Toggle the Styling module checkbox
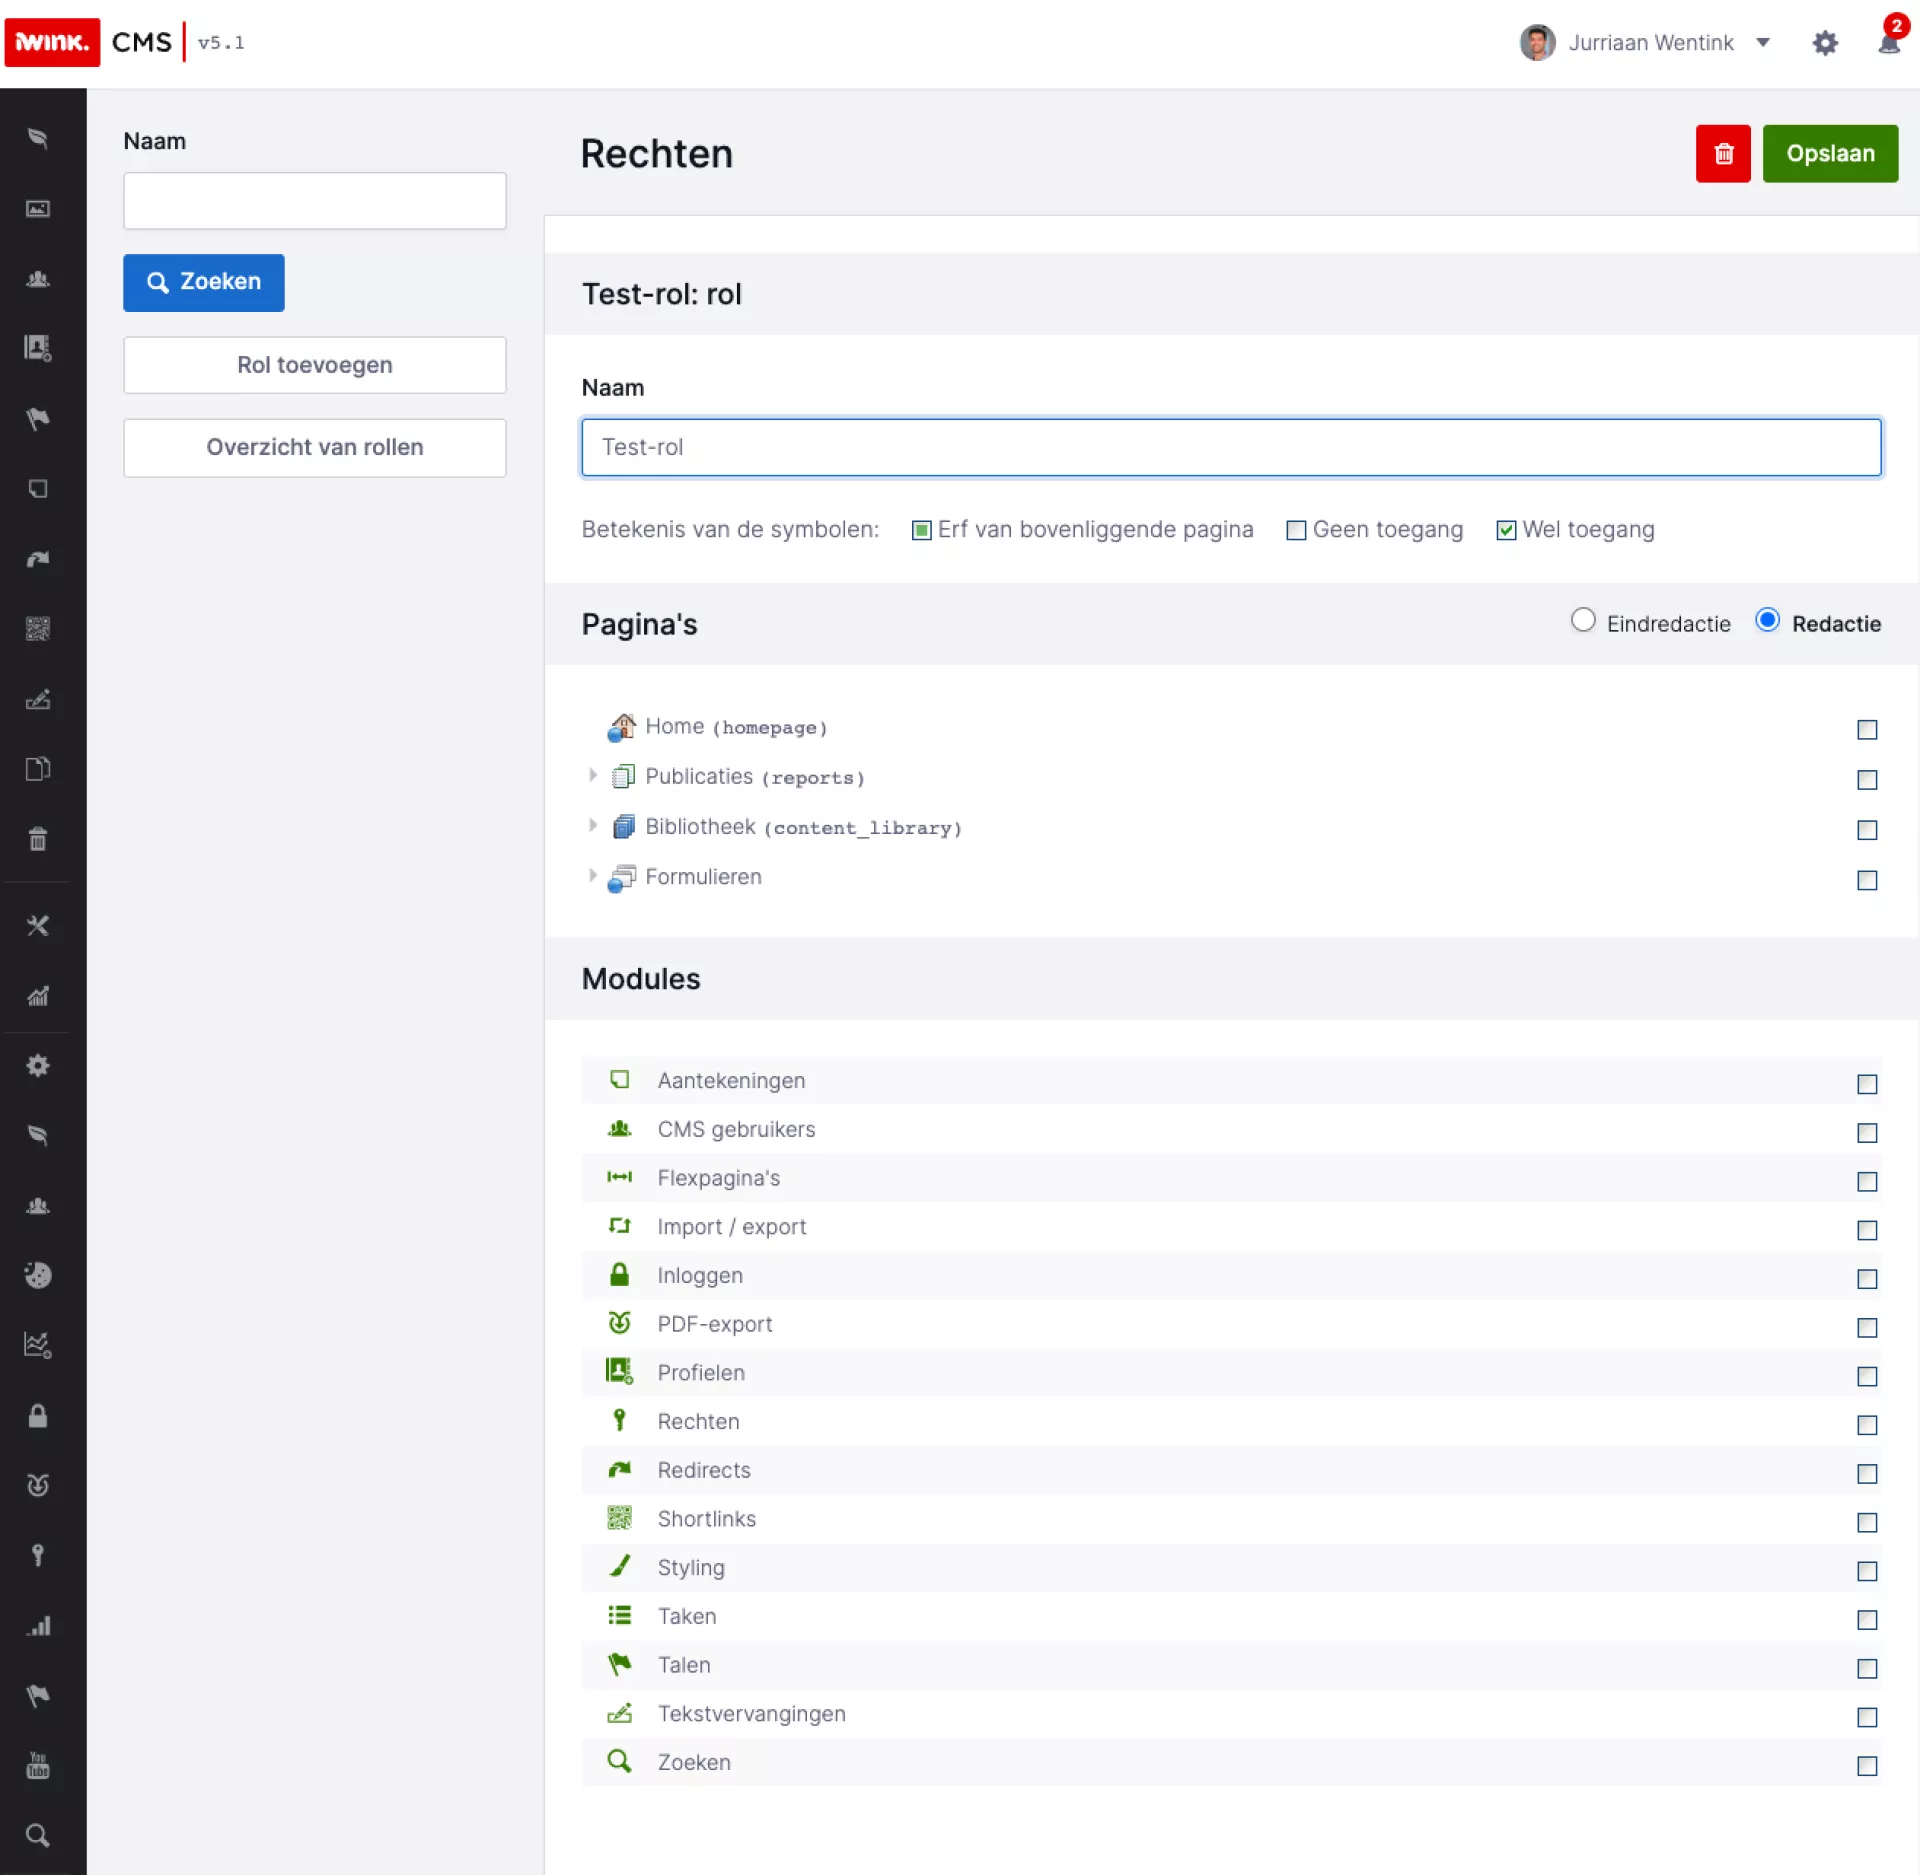The image size is (1920, 1875). (x=1866, y=1571)
